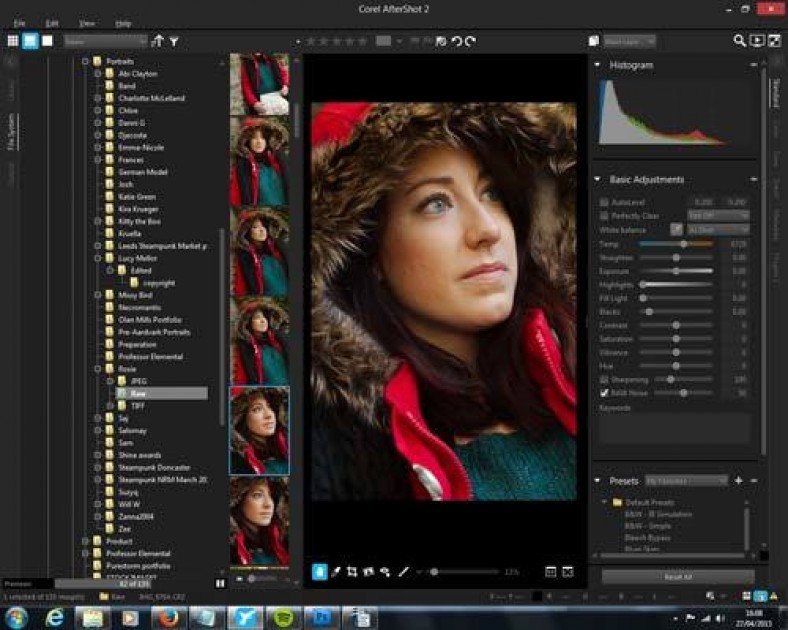Select the crop tool in bottom toolbar

click(x=352, y=571)
